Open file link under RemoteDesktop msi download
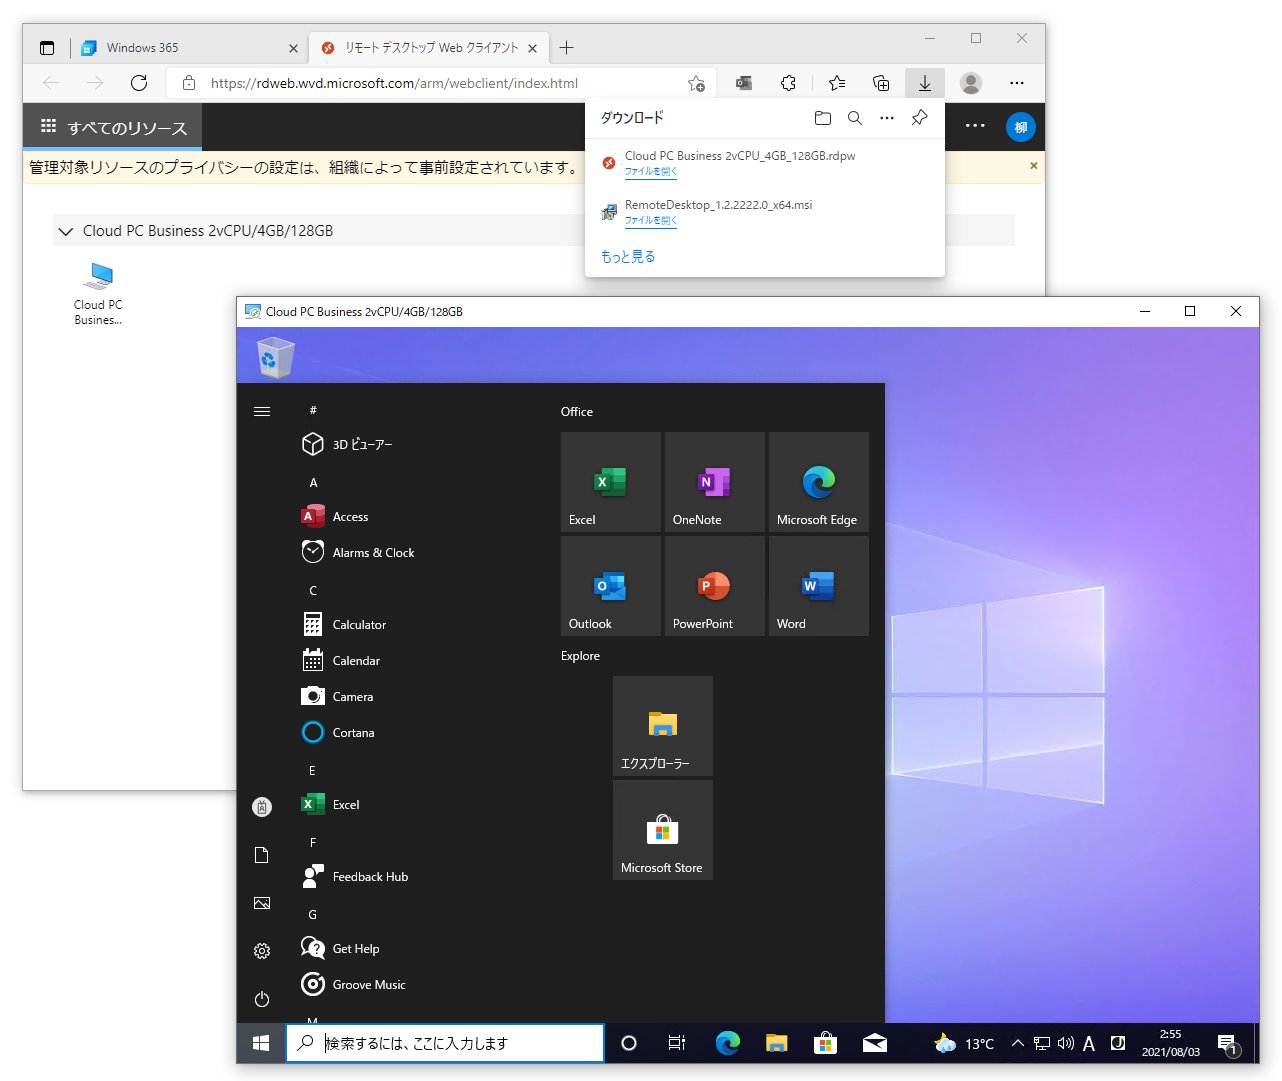1282x1081 pixels. pos(651,220)
